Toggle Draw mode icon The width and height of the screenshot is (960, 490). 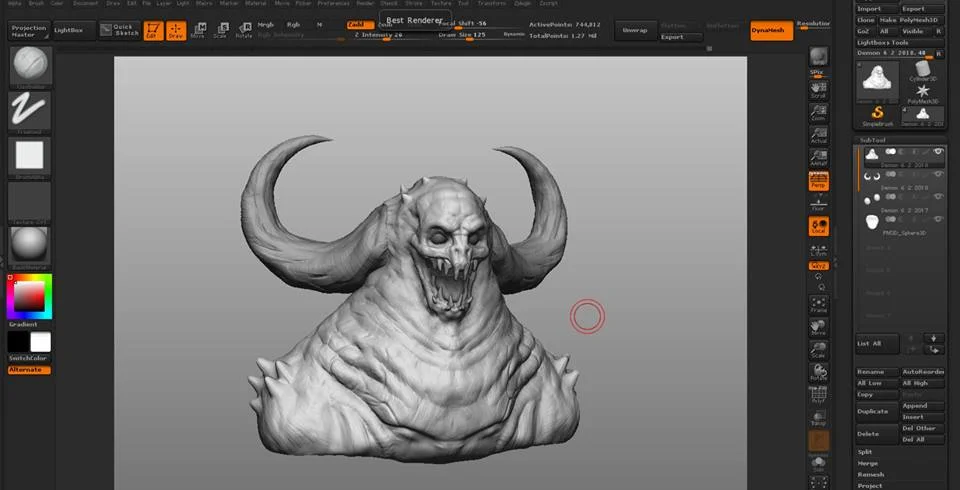[x=176, y=31]
